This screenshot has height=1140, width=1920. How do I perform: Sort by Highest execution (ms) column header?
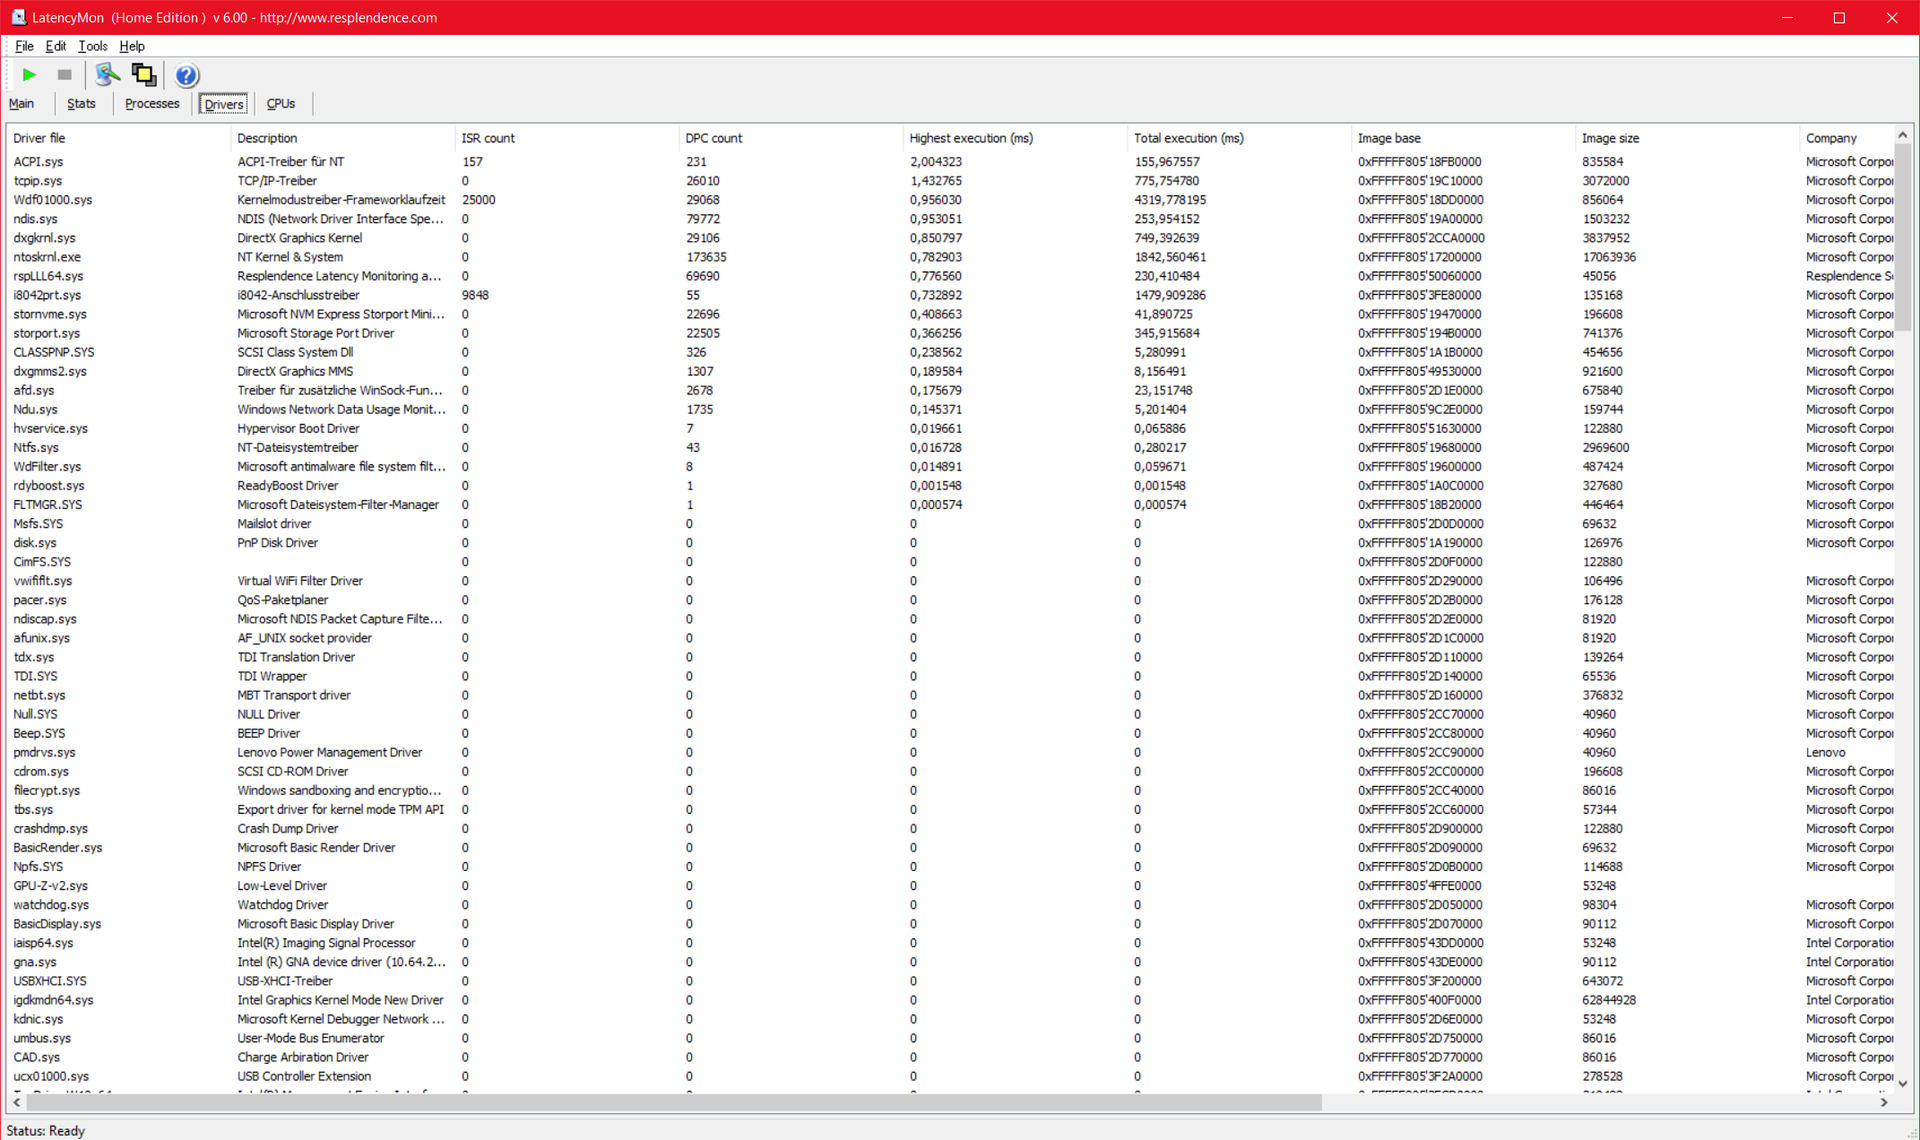(971, 138)
